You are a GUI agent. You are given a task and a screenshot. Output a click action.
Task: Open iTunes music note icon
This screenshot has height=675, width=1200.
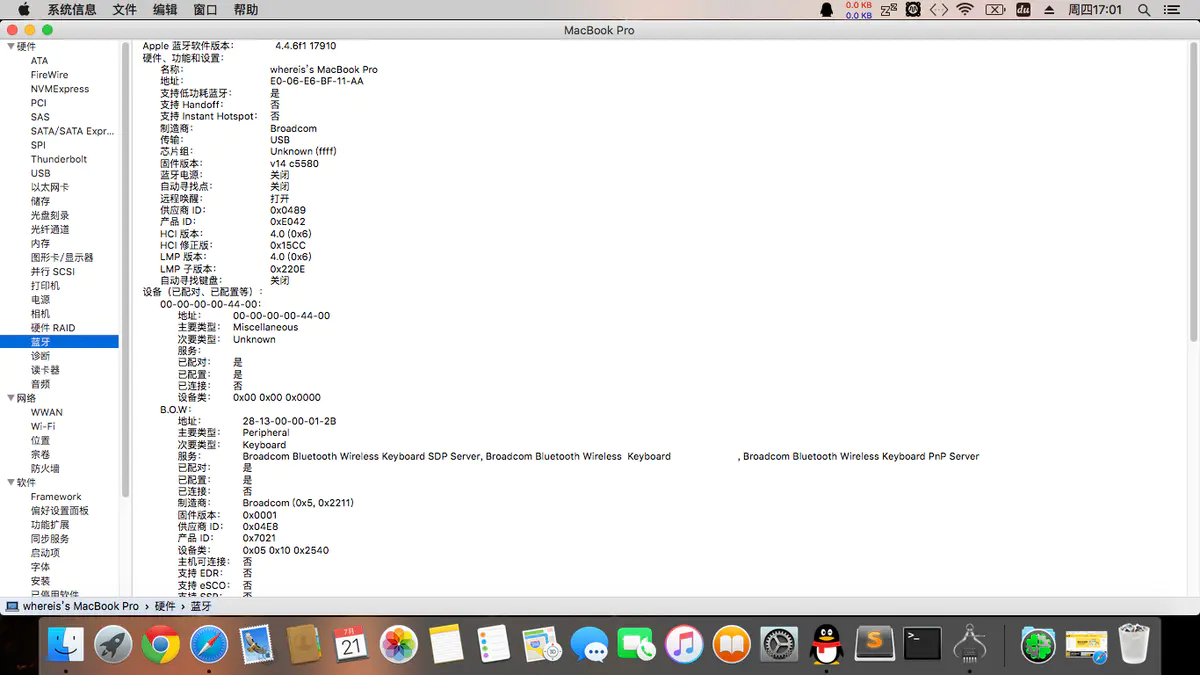(684, 644)
